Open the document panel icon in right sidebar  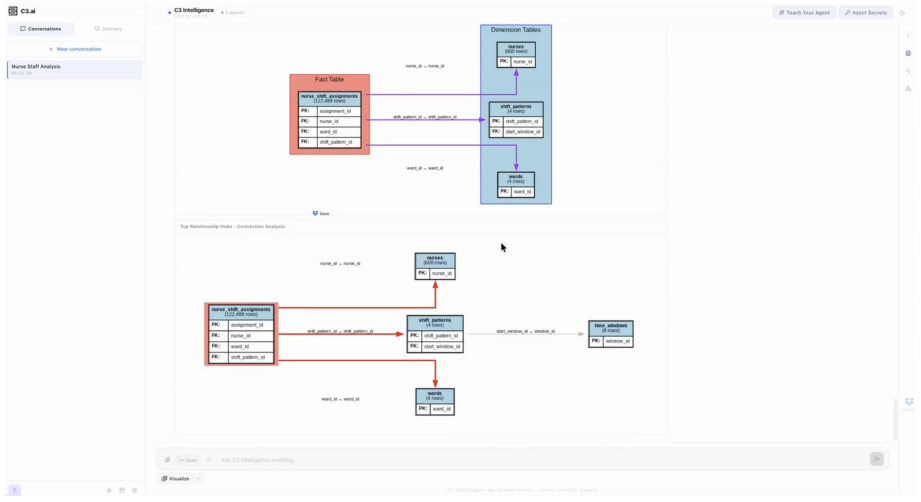(908, 53)
